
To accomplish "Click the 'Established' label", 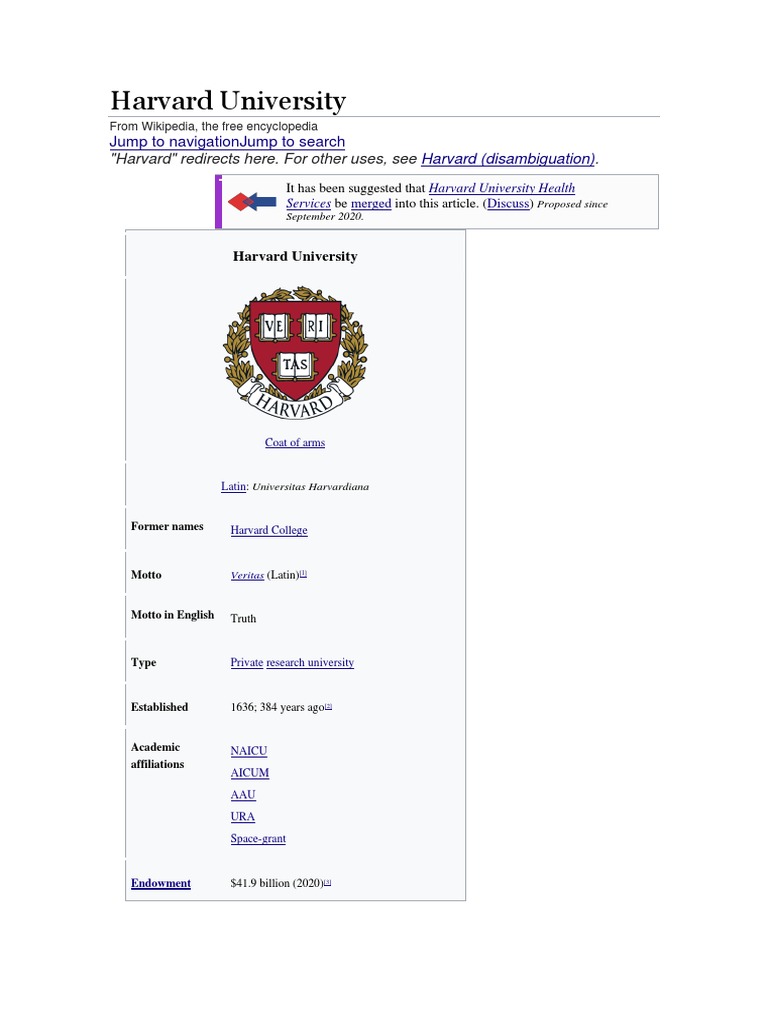I will 159,707.
